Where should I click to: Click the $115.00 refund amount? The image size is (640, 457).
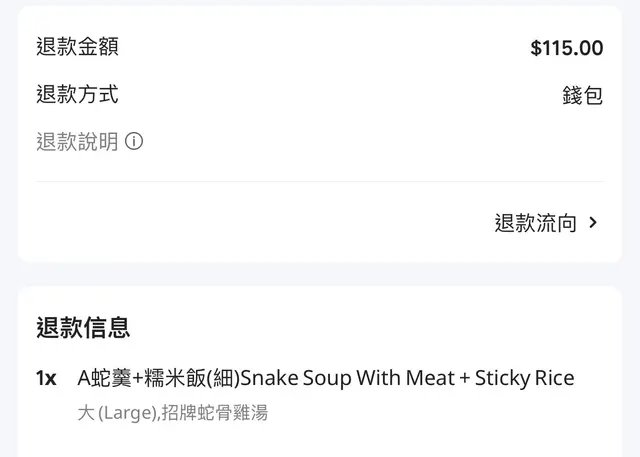[x=567, y=48]
